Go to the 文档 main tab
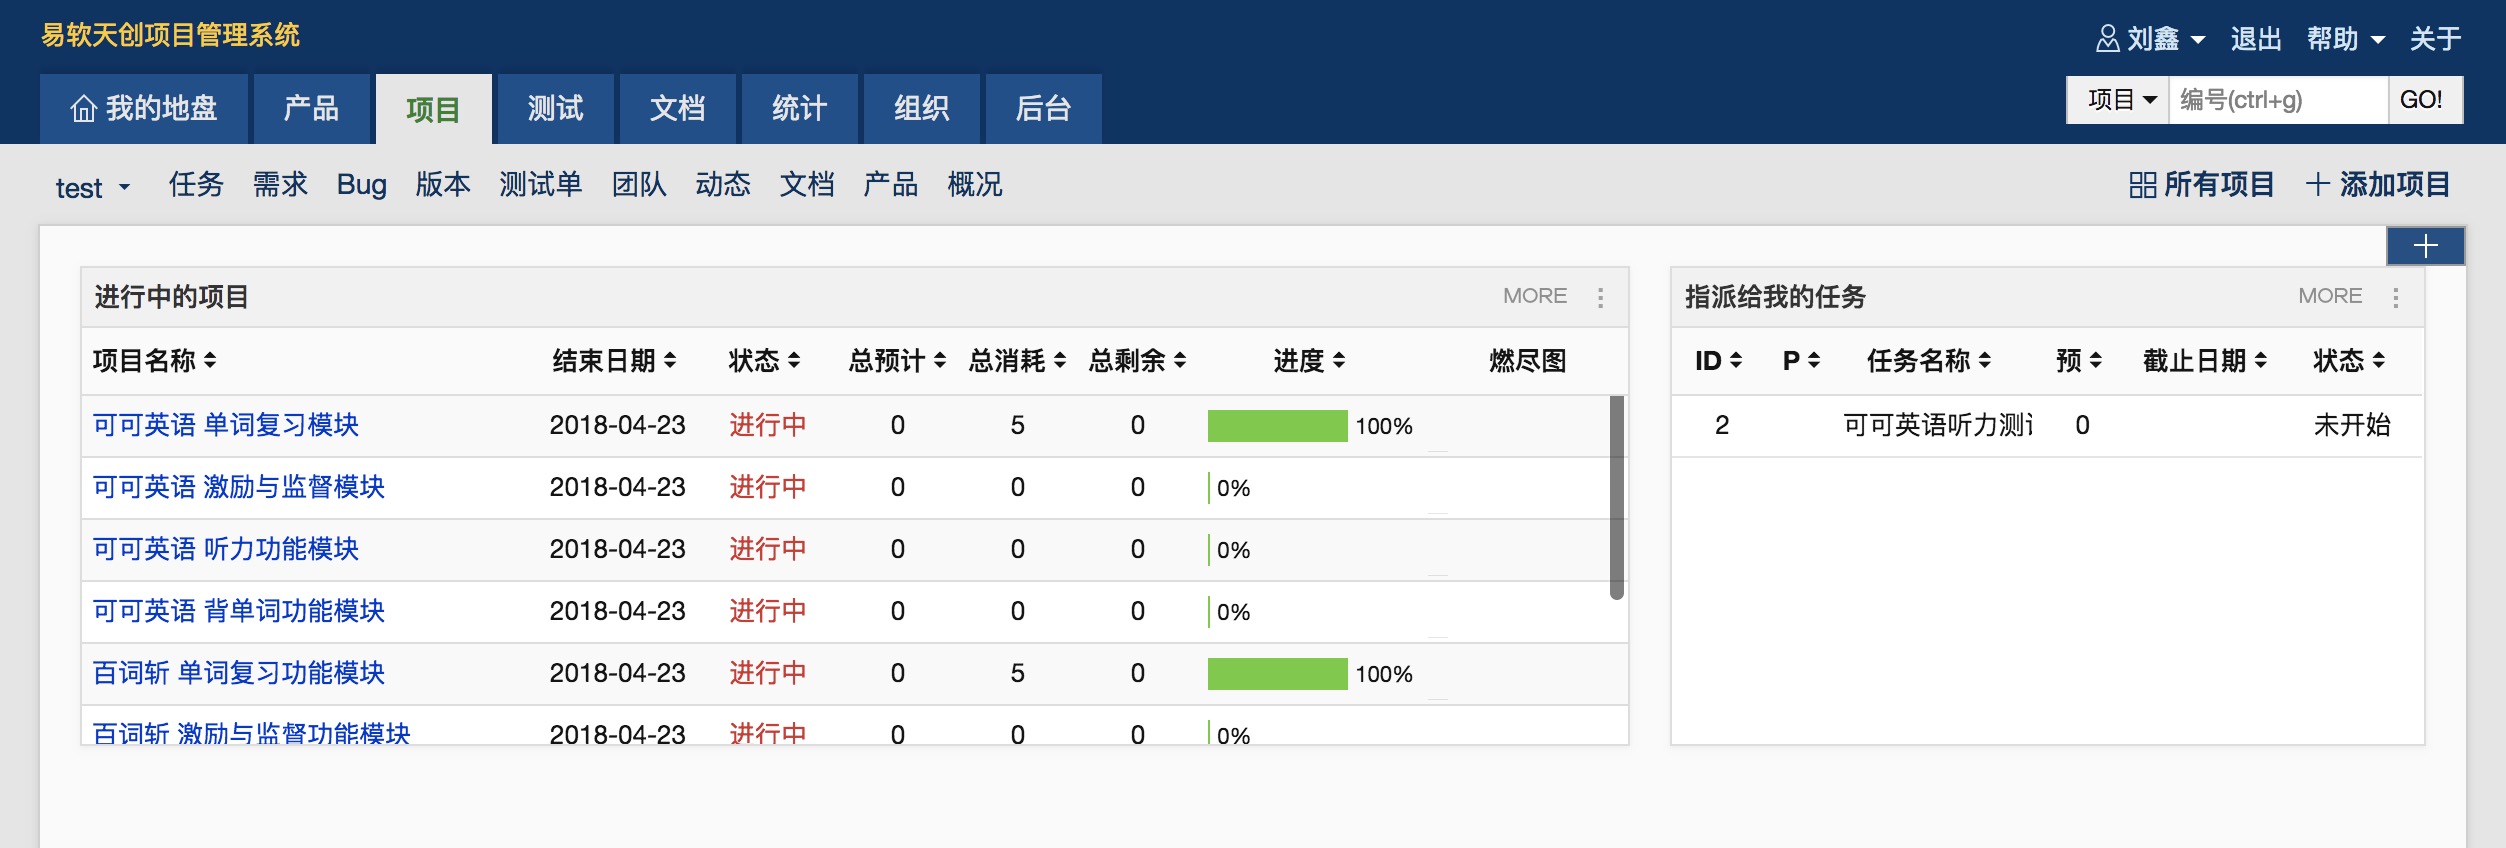Screen dimensions: 2506x848 [x=677, y=109]
